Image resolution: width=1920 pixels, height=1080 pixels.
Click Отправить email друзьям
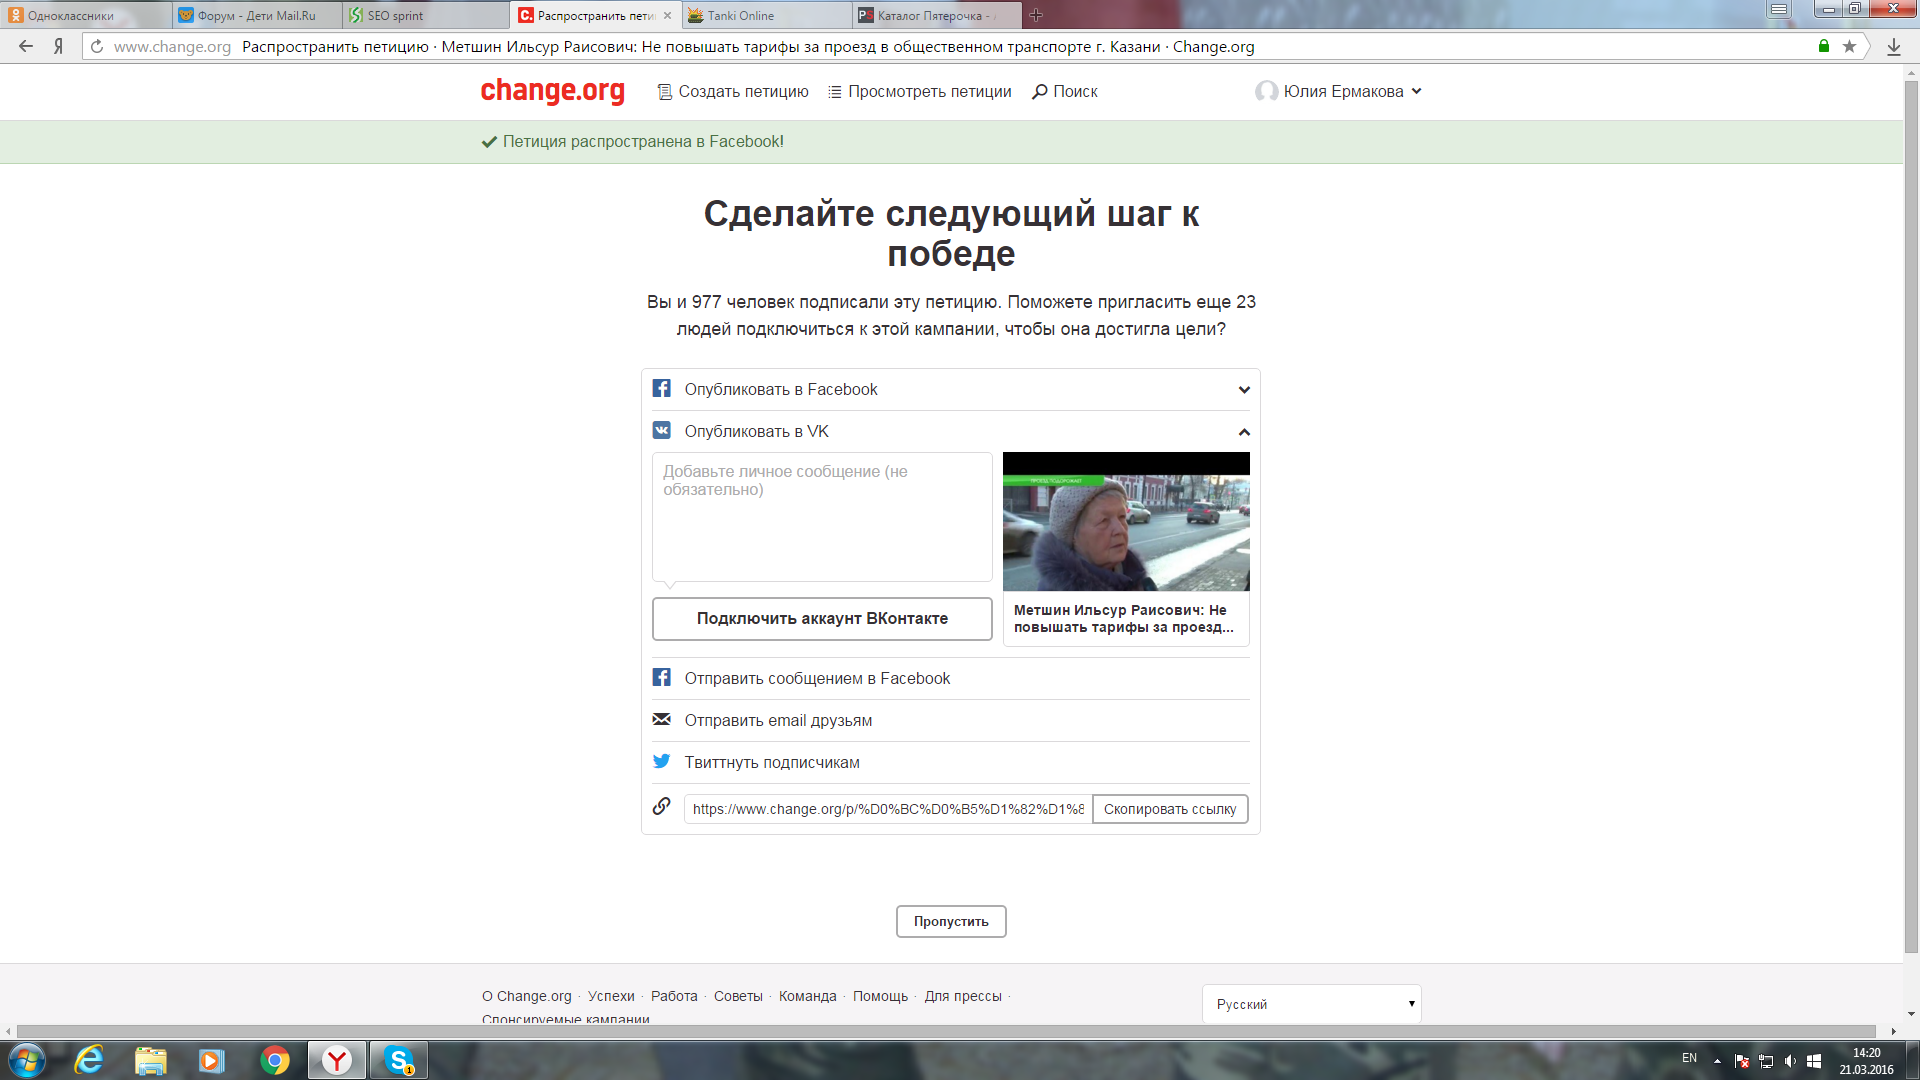click(x=778, y=720)
